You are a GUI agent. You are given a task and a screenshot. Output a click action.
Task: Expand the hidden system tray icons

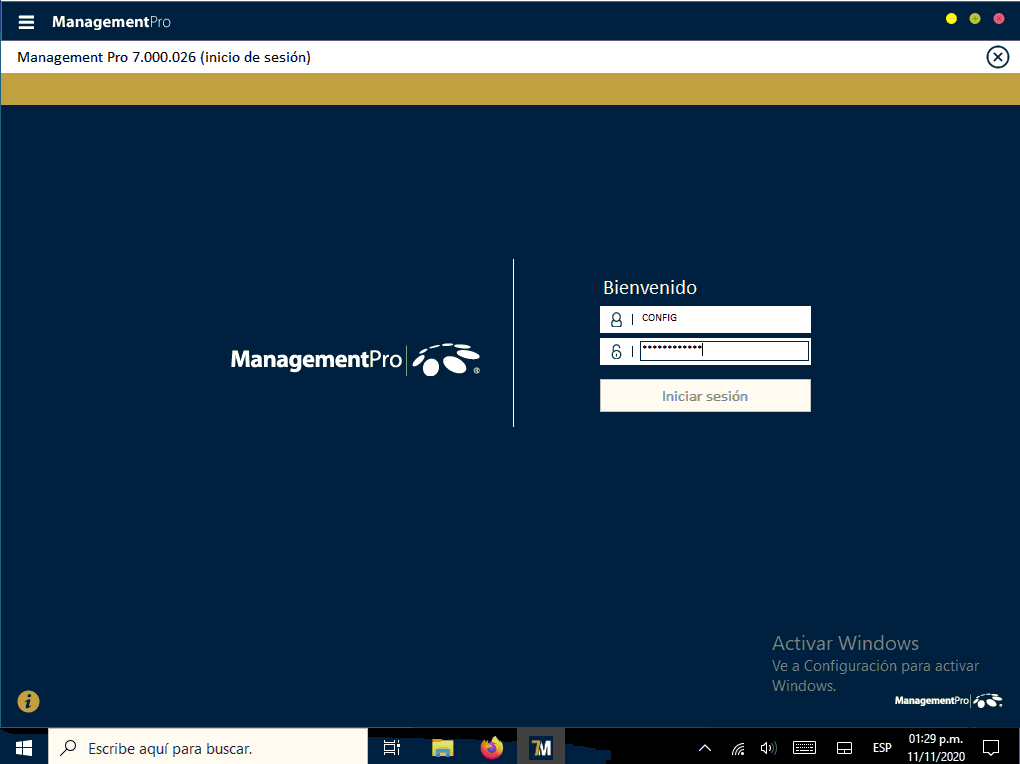coord(705,747)
